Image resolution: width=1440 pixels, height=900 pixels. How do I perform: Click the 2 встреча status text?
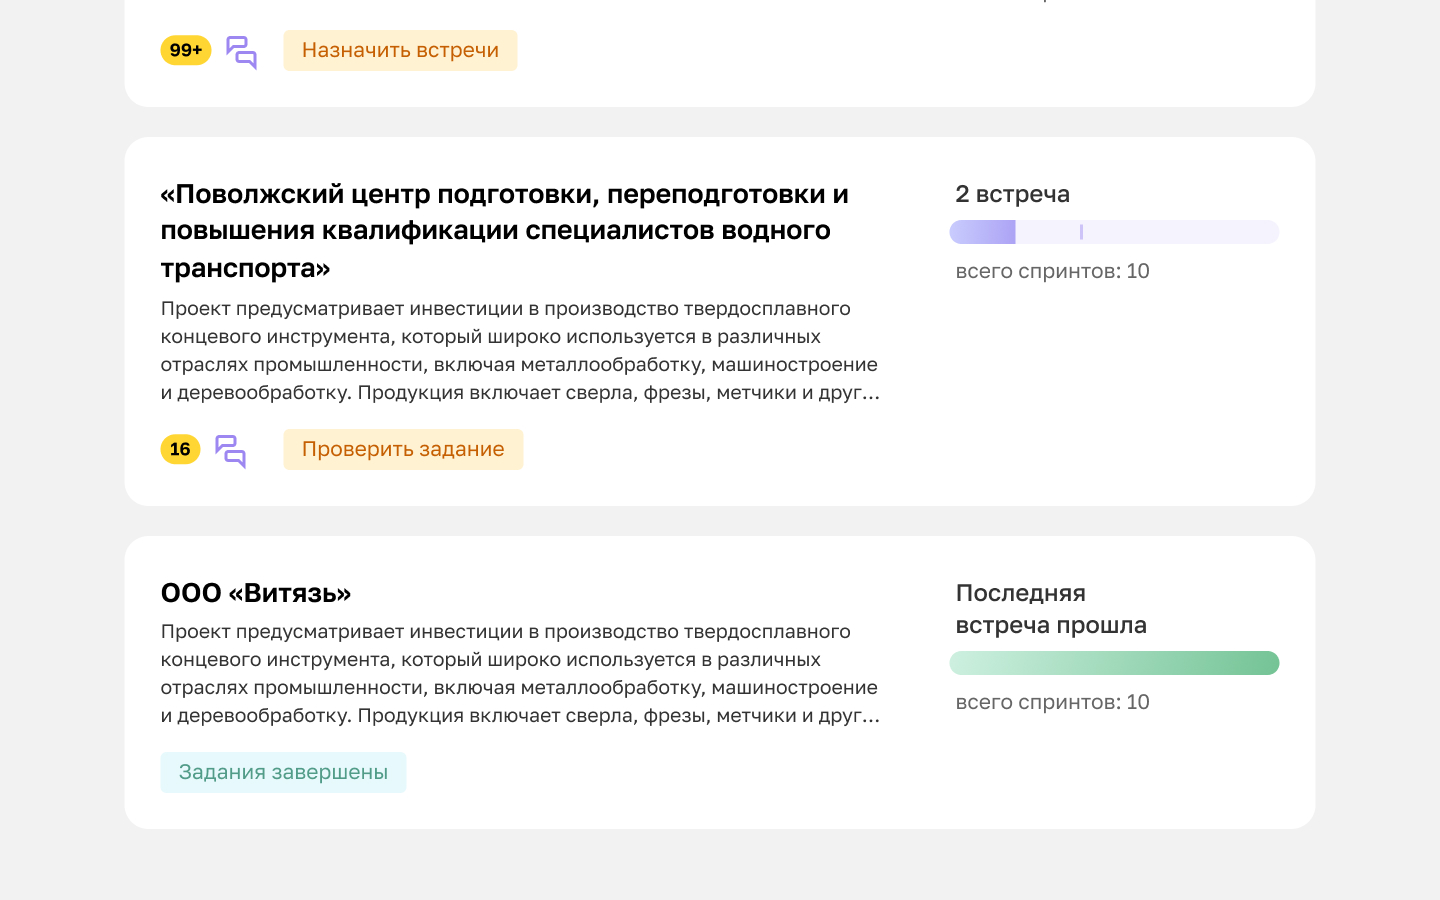point(1012,194)
